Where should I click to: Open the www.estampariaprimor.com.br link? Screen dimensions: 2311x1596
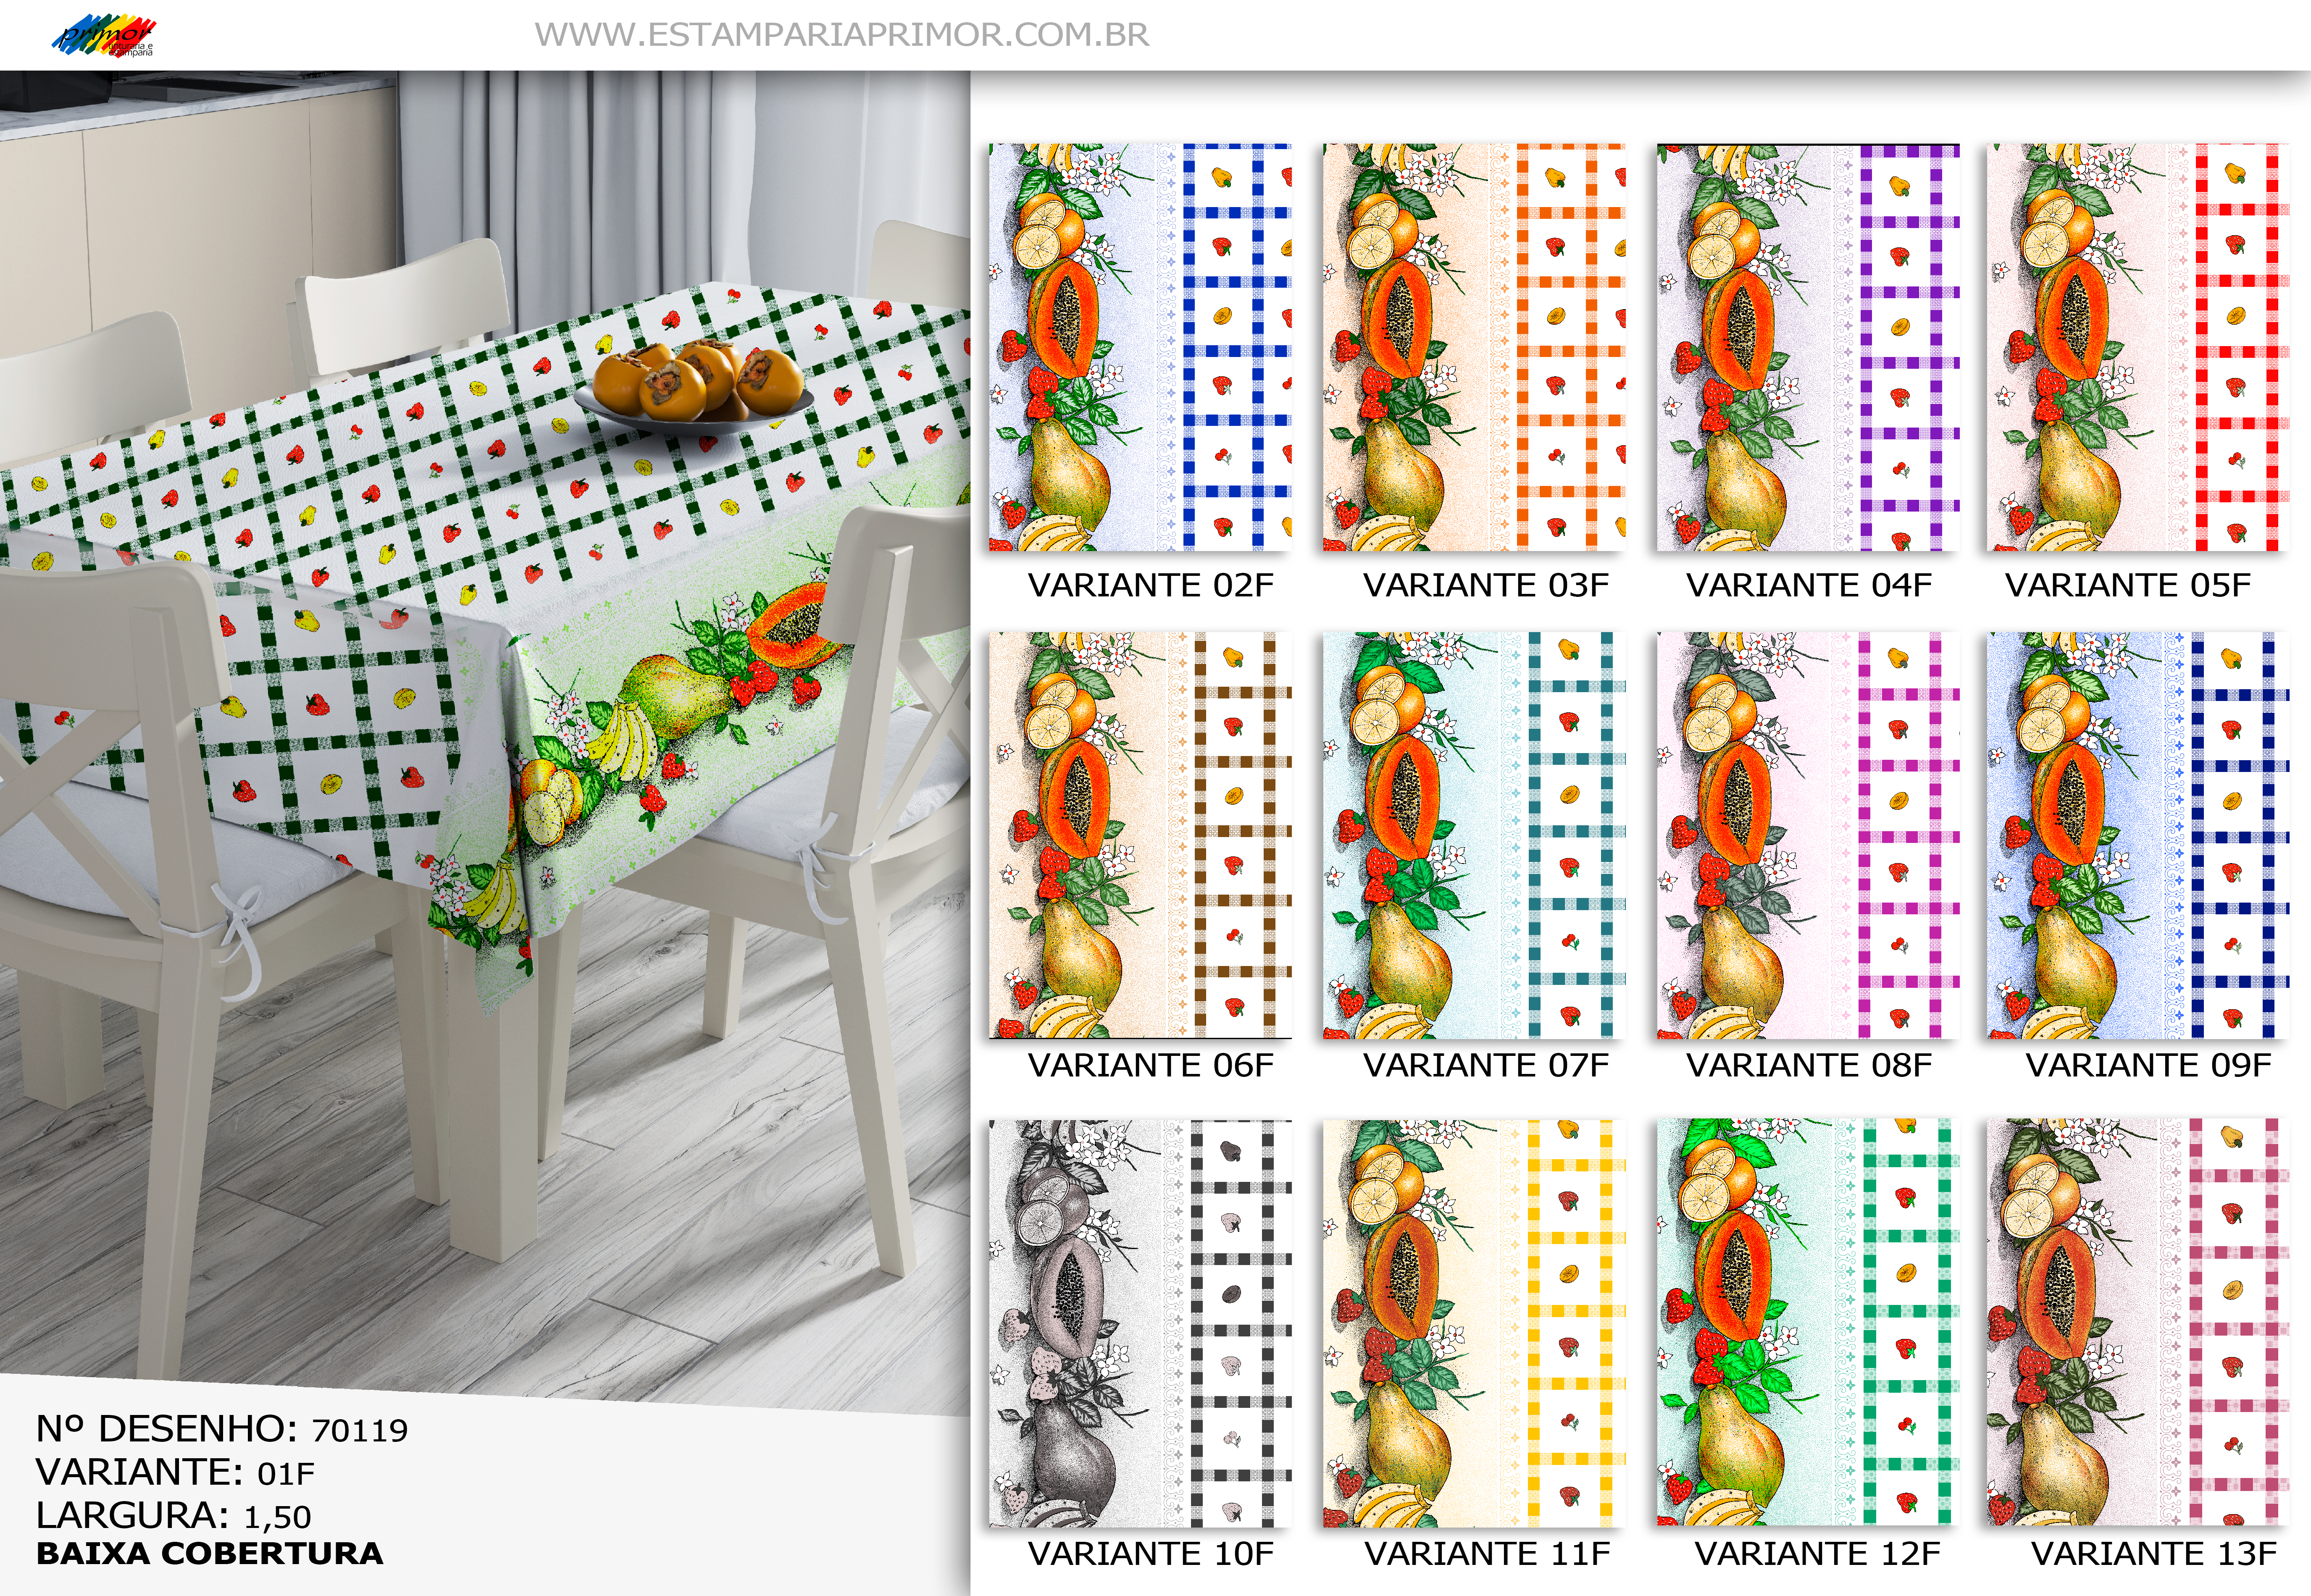pyautogui.click(x=842, y=35)
